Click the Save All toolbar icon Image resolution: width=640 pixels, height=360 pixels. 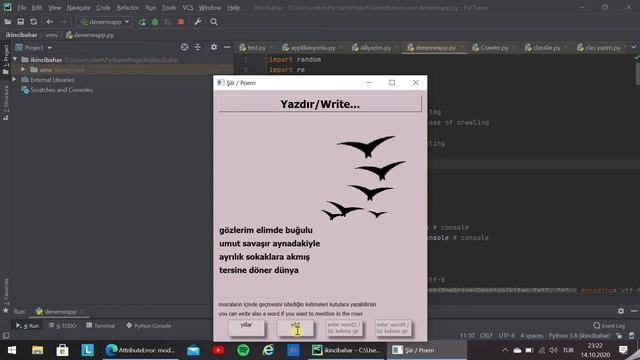[20, 22]
